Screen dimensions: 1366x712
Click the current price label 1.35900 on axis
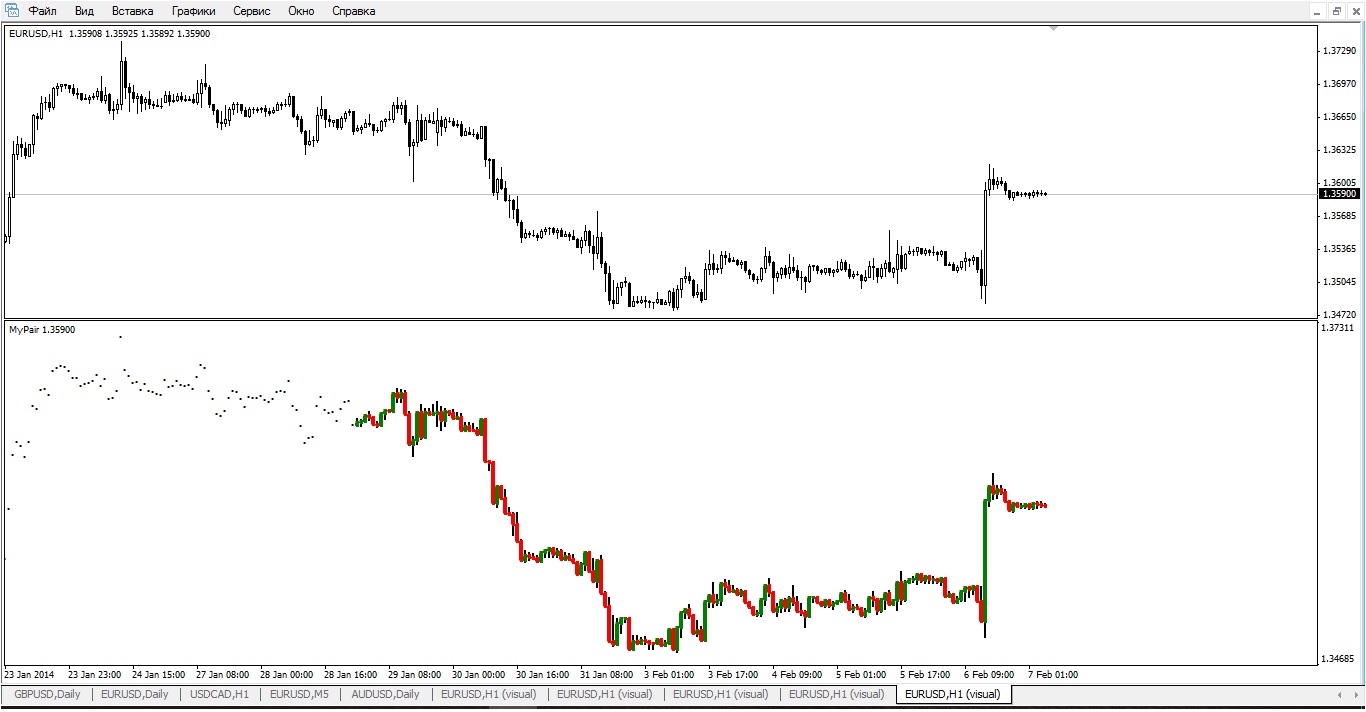tap(1339, 194)
